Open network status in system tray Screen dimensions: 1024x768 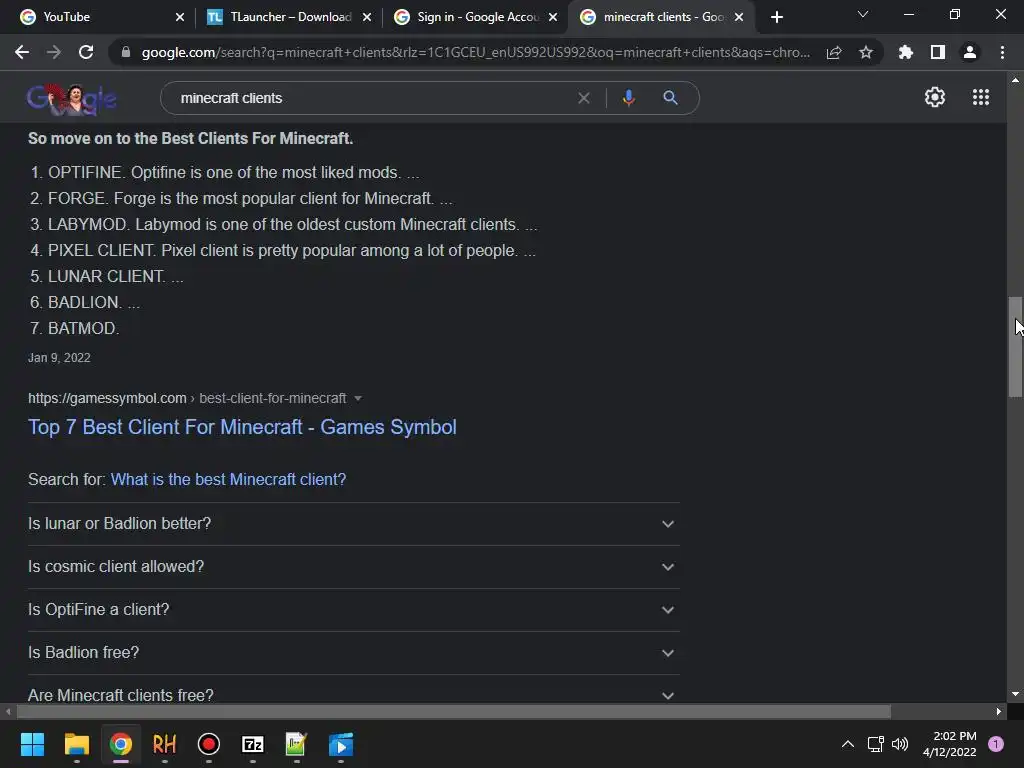click(875, 744)
